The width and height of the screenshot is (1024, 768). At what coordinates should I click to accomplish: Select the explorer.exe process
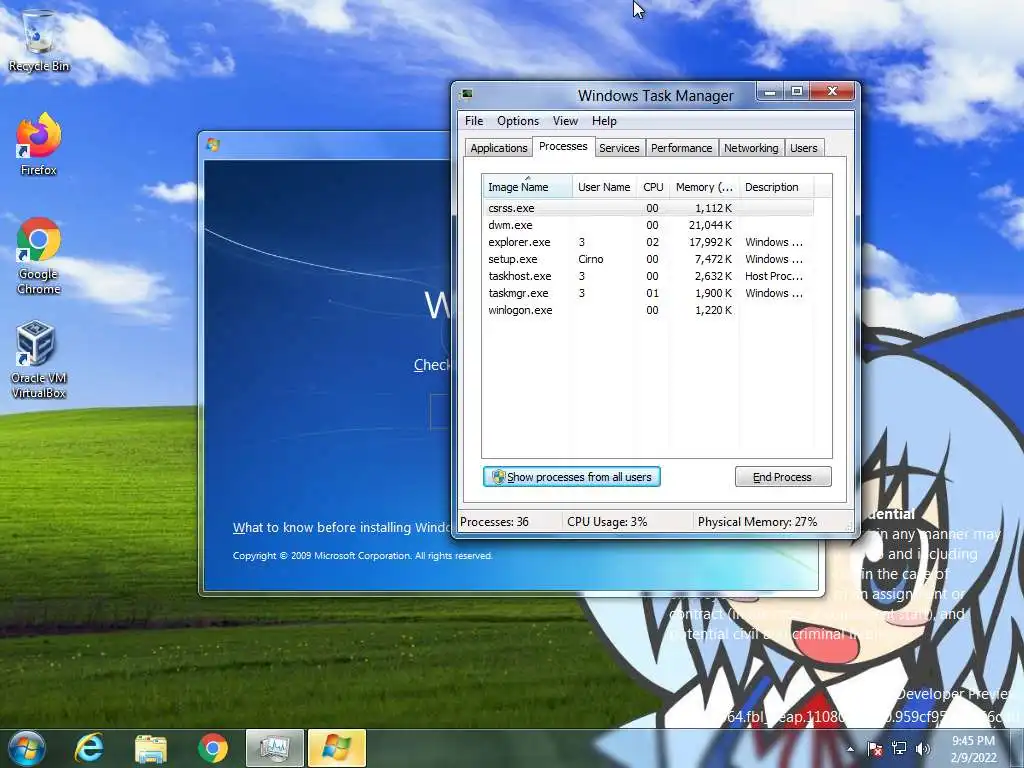click(648, 242)
